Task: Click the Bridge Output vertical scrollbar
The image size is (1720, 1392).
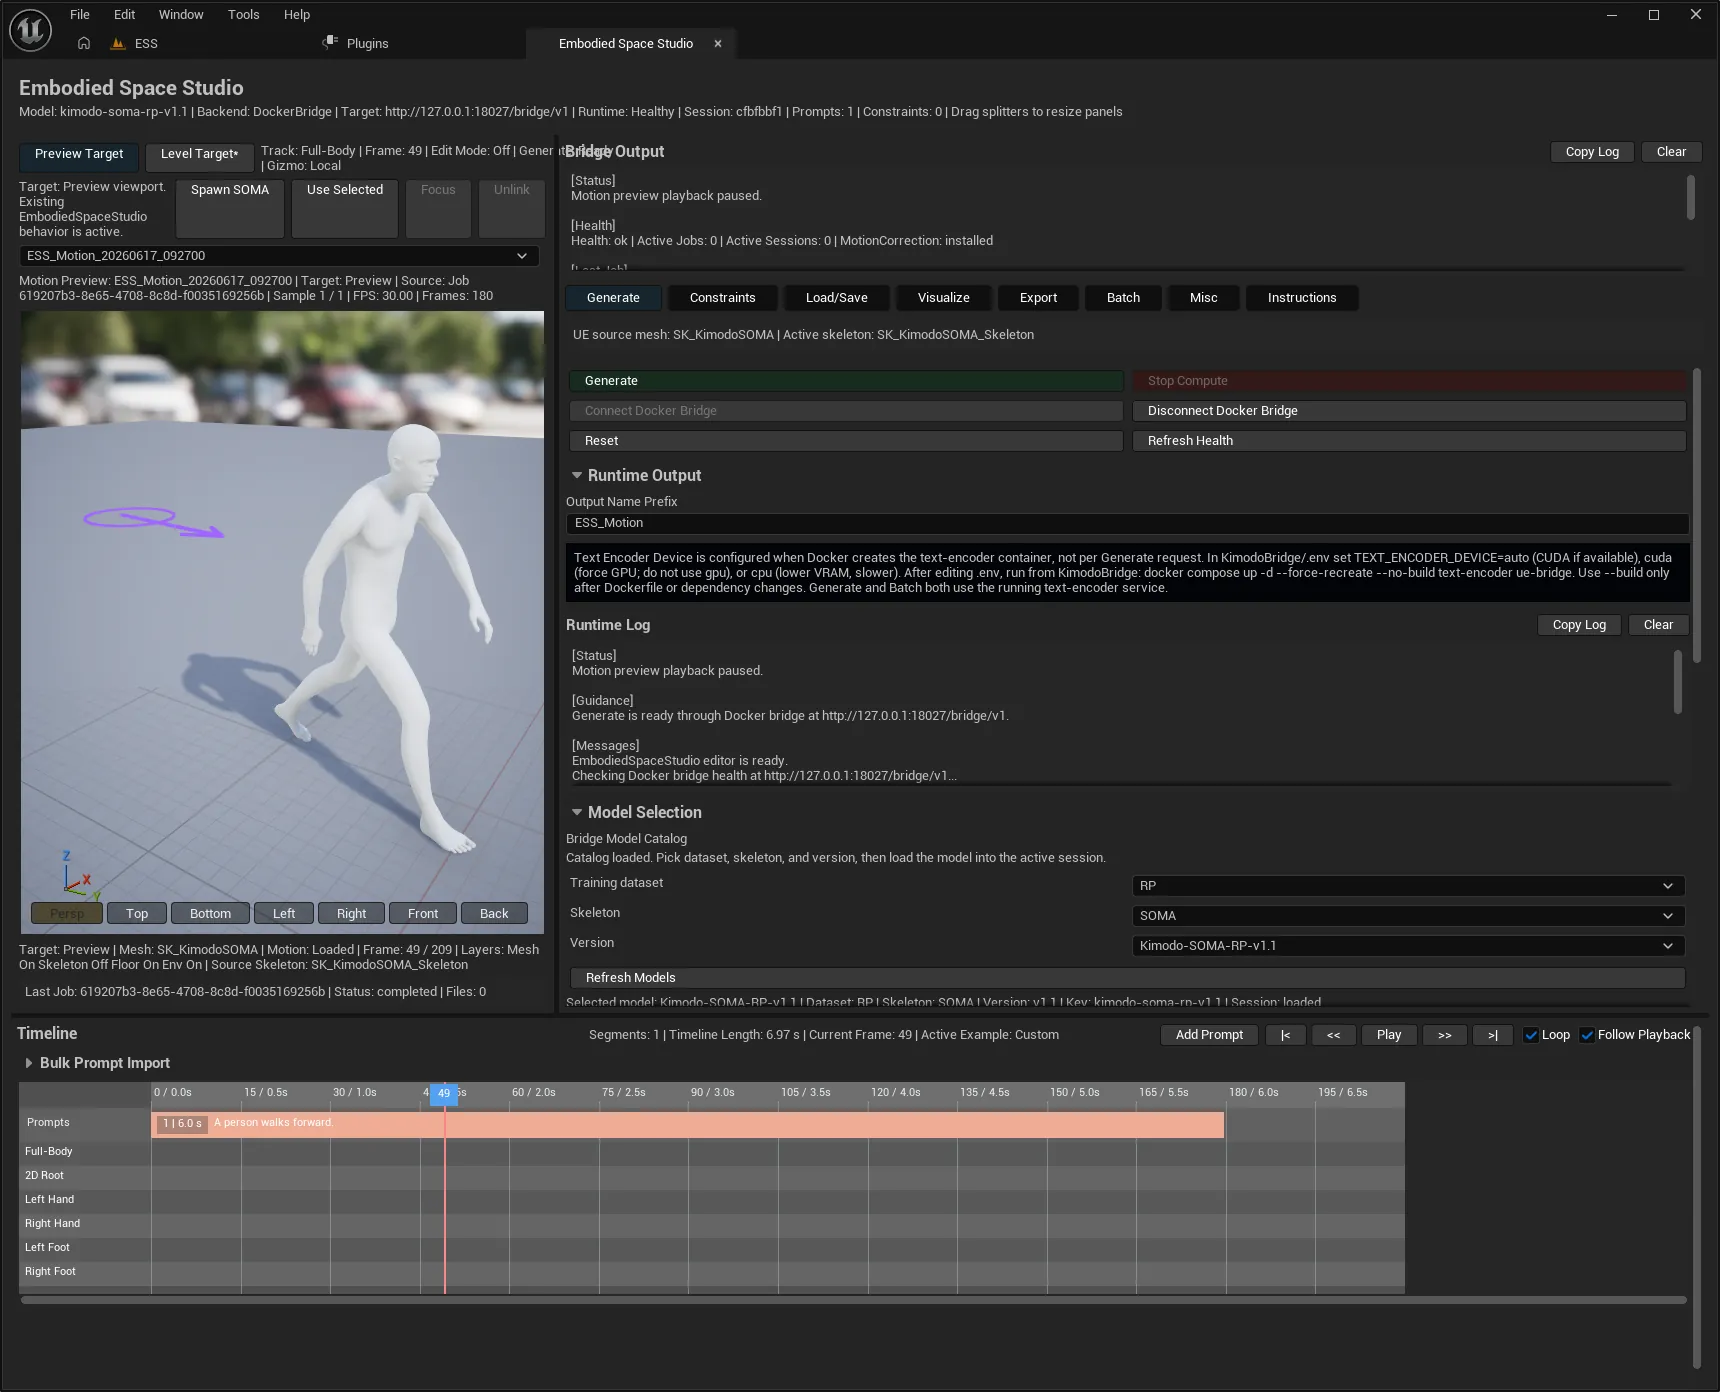Action: point(1691,197)
